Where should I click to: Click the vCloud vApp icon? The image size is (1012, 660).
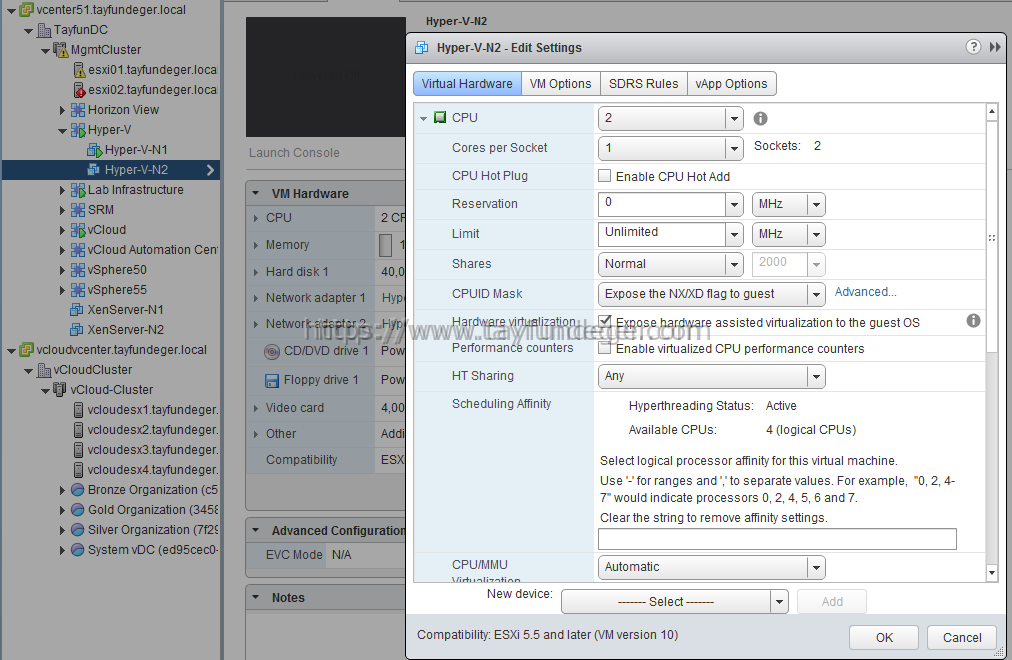point(77,230)
